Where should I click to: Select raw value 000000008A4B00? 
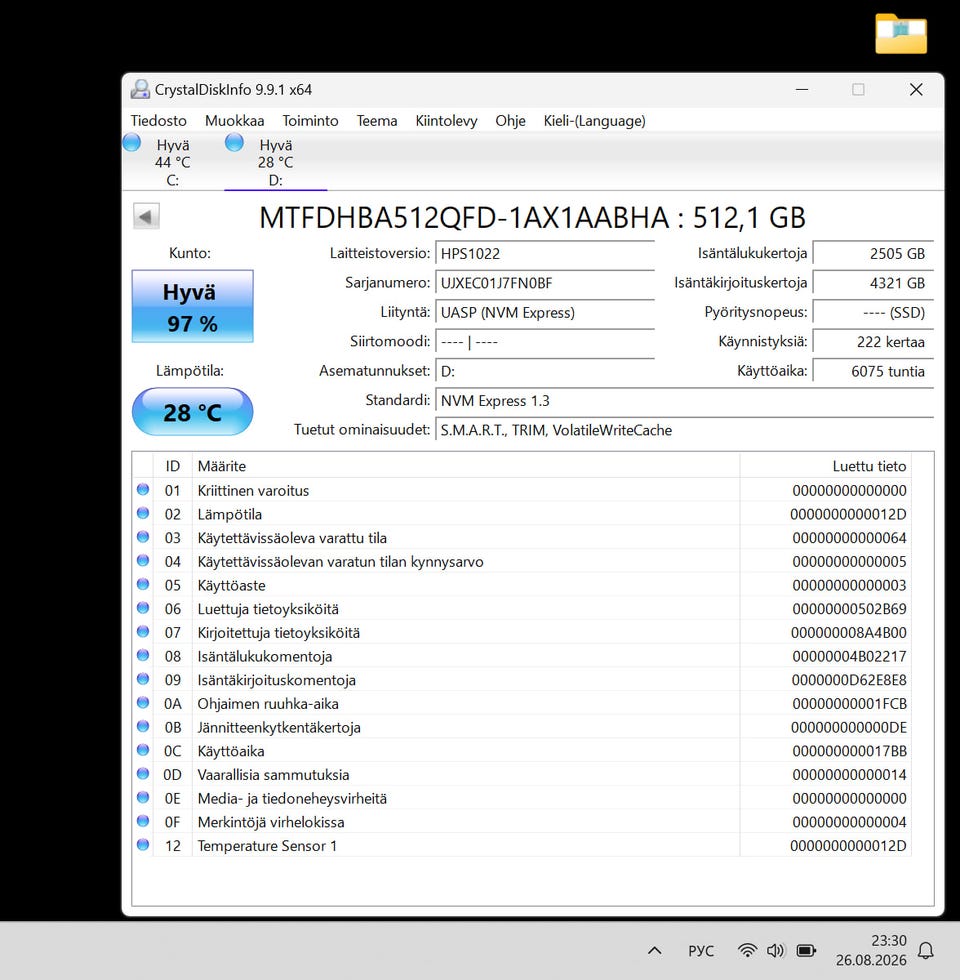pyautogui.click(x=848, y=633)
